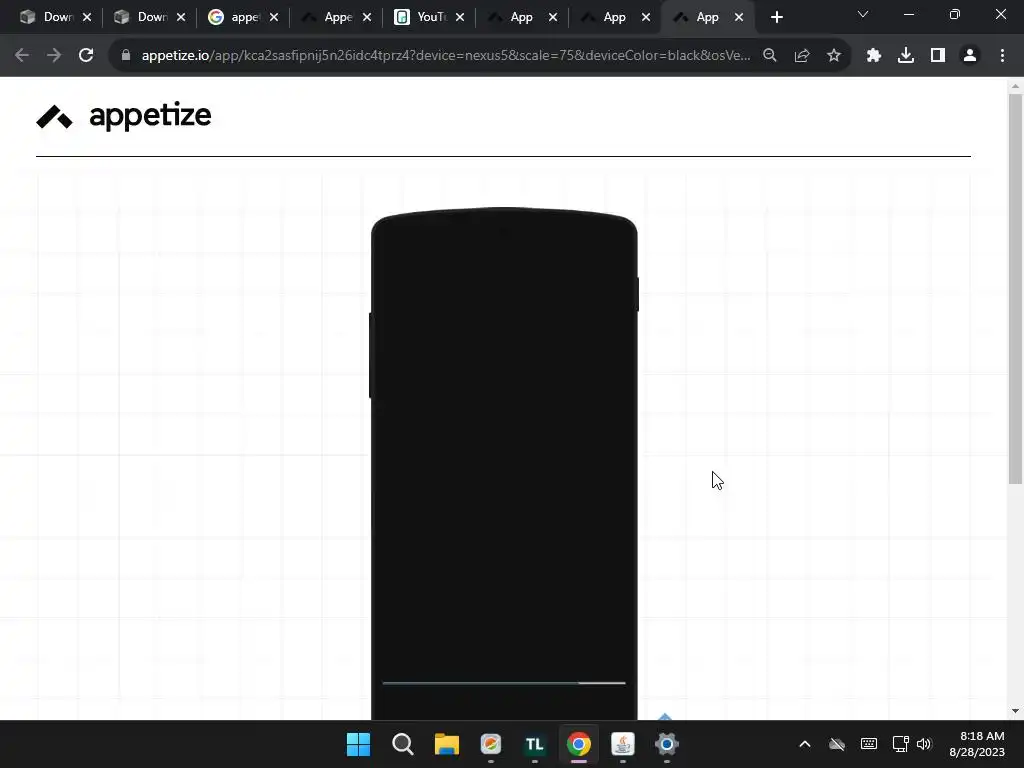This screenshot has width=1024, height=768.
Task: Open tab search dropdown arrow
Action: click(863, 14)
